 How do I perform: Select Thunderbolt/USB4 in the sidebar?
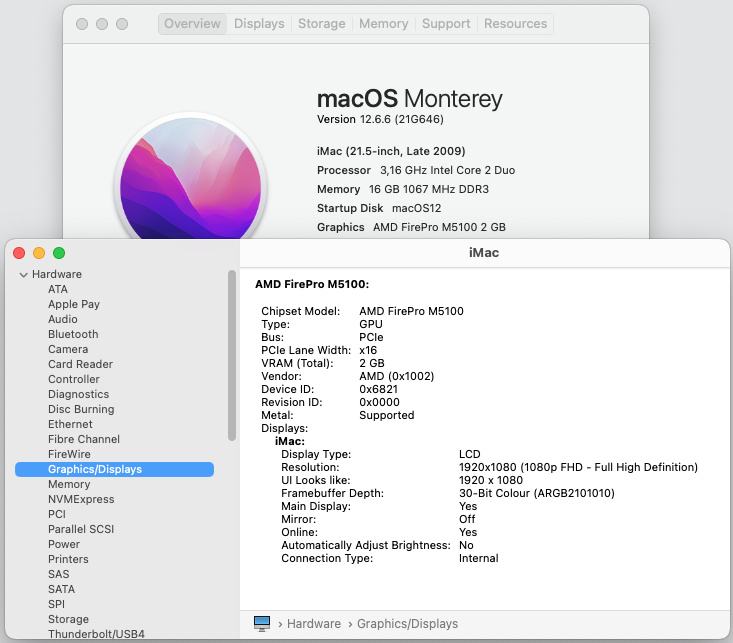point(96,634)
